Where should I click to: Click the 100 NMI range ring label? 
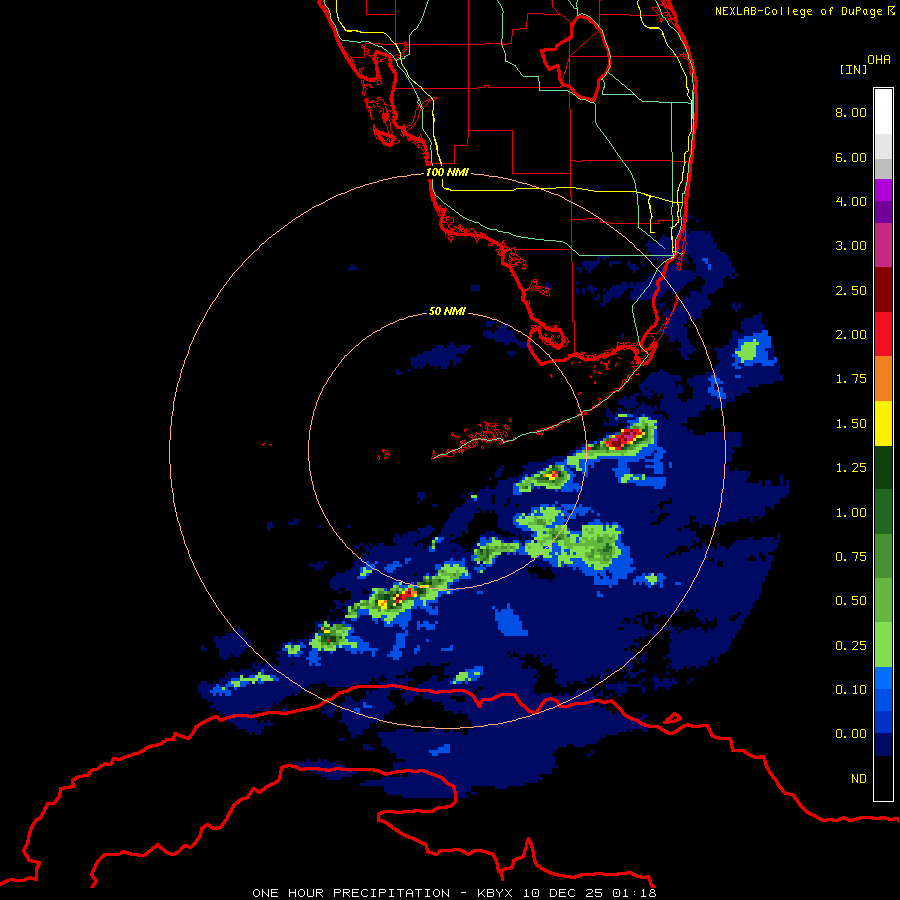click(x=447, y=172)
